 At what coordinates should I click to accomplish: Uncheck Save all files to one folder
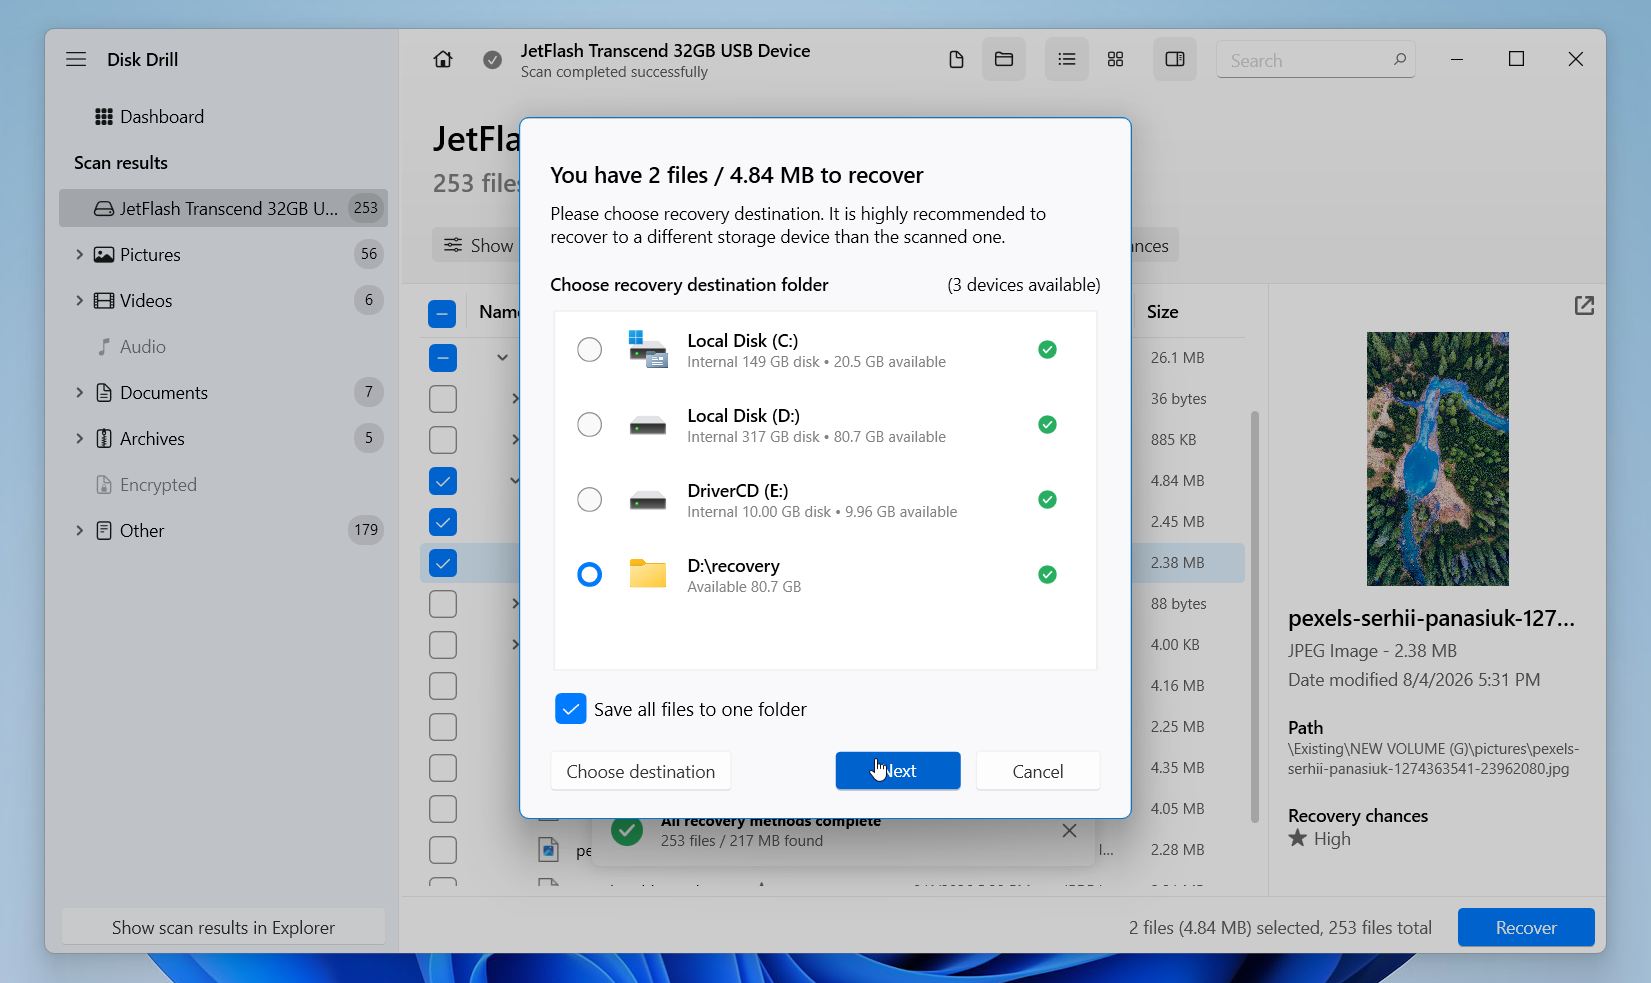point(571,709)
